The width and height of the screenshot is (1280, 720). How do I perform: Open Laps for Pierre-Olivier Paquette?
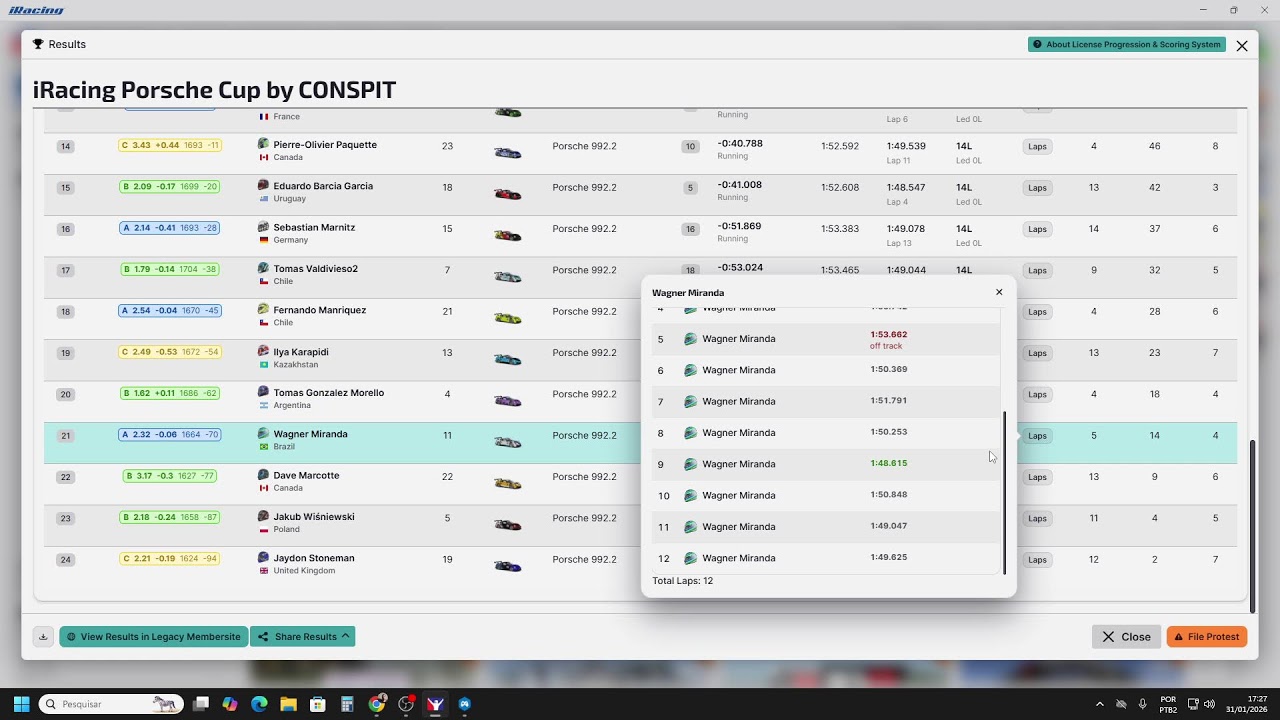tap(1037, 147)
